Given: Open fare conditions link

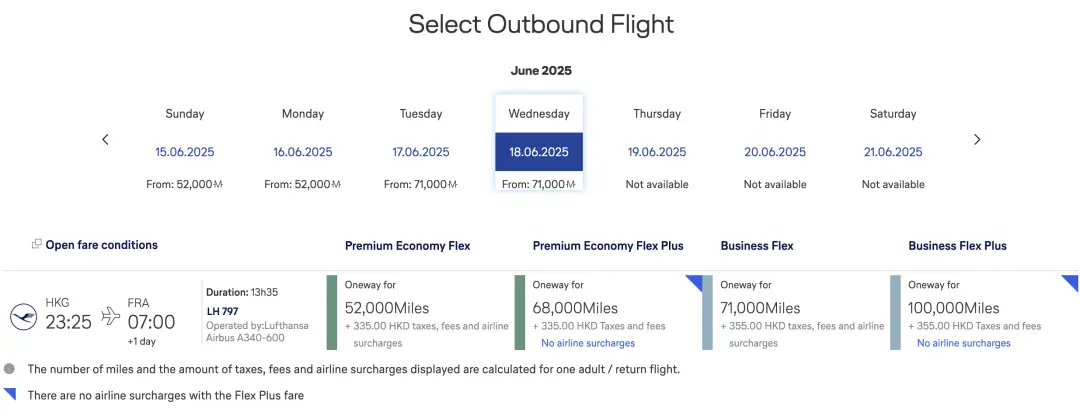Looking at the screenshot, I should 101,244.
